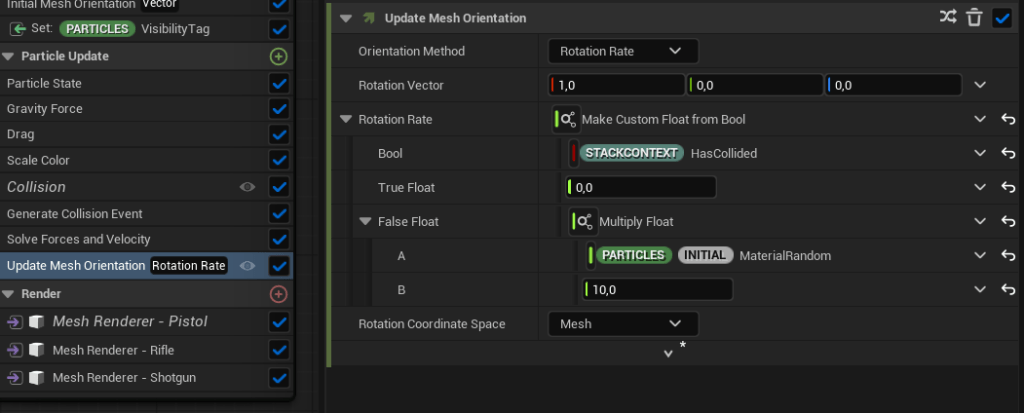This screenshot has width=1024, height=413.
Task: Reset Rotation Rate to default with the arrow icon
Action: point(1008,120)
